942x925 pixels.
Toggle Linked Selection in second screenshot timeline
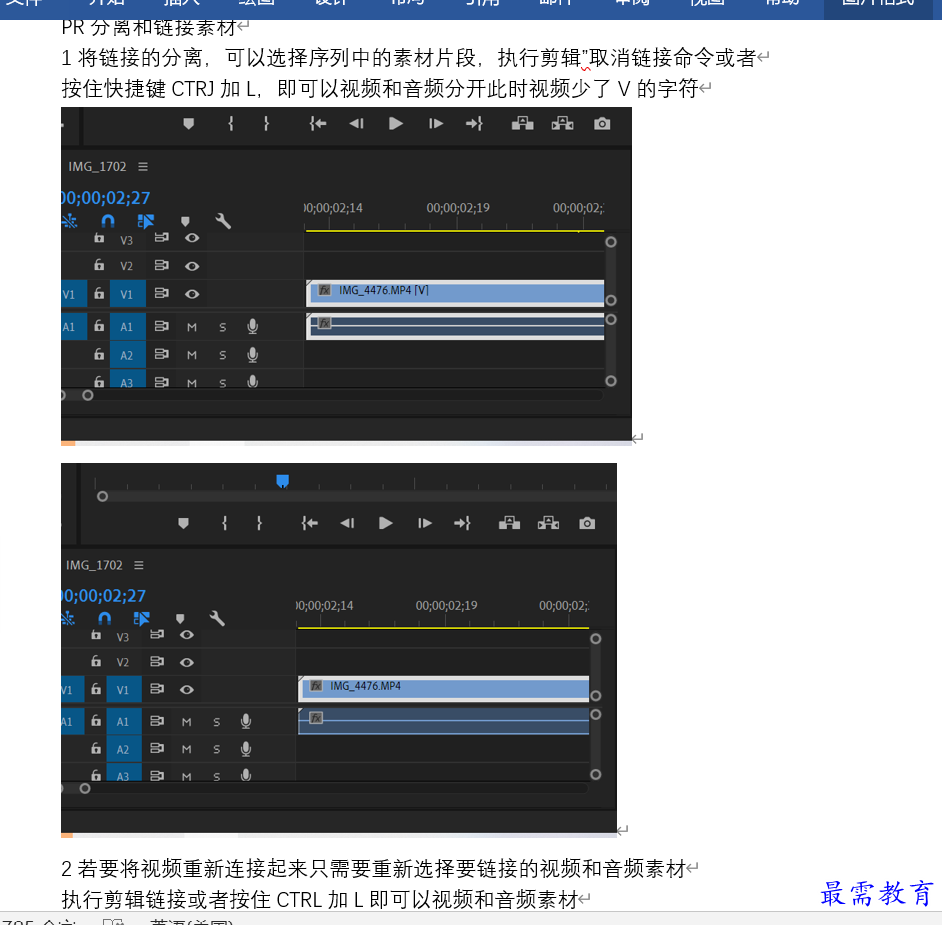(141, 618)
